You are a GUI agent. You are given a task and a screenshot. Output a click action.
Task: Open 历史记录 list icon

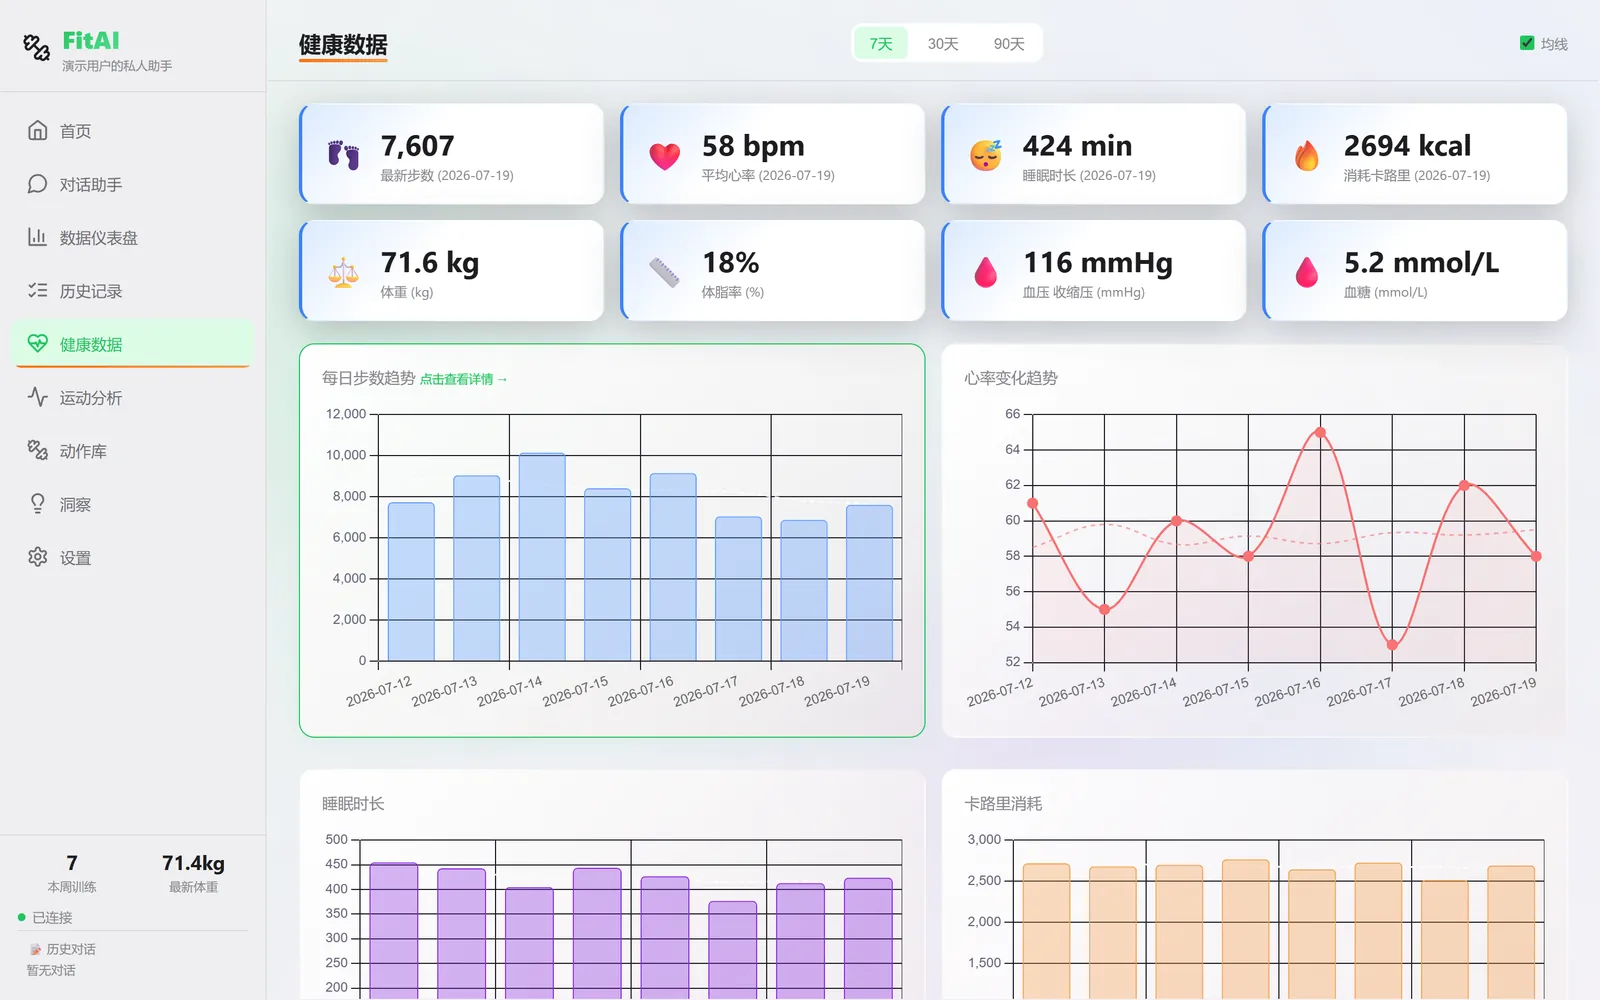(x=38, y=291)
